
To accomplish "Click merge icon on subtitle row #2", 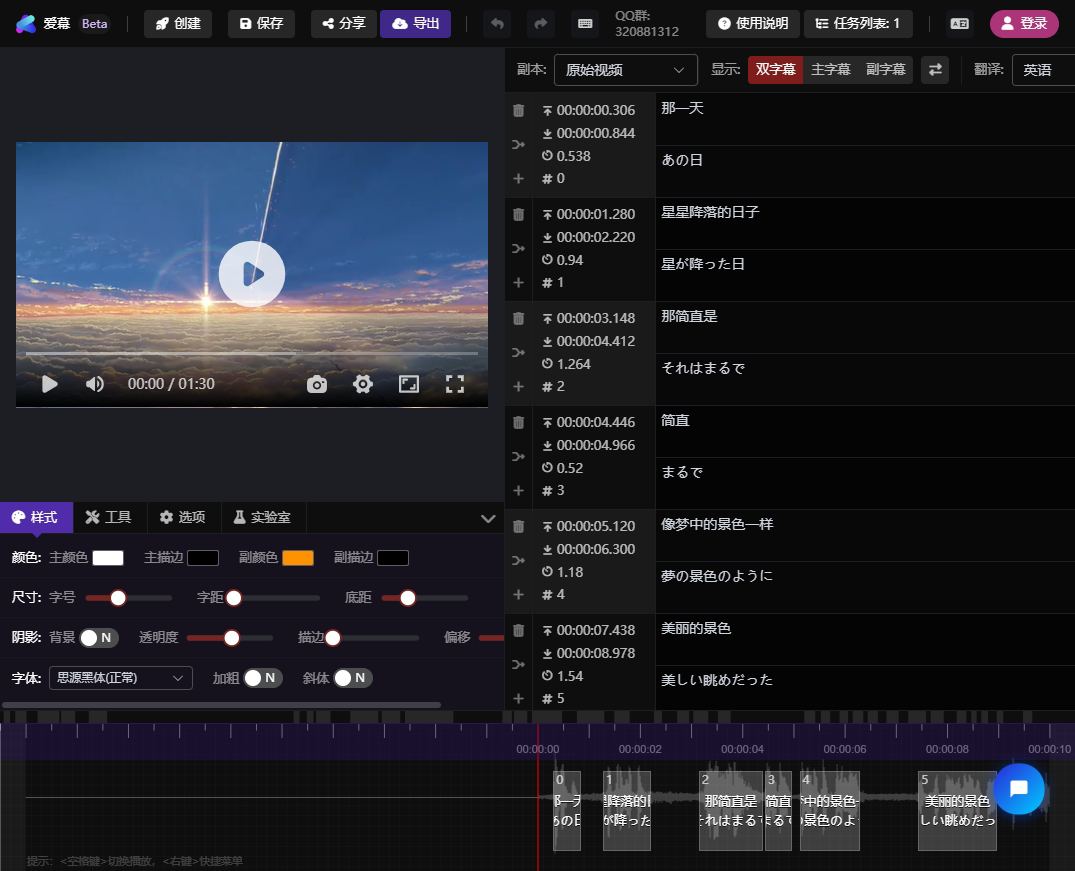I will [x=518, y=353].
